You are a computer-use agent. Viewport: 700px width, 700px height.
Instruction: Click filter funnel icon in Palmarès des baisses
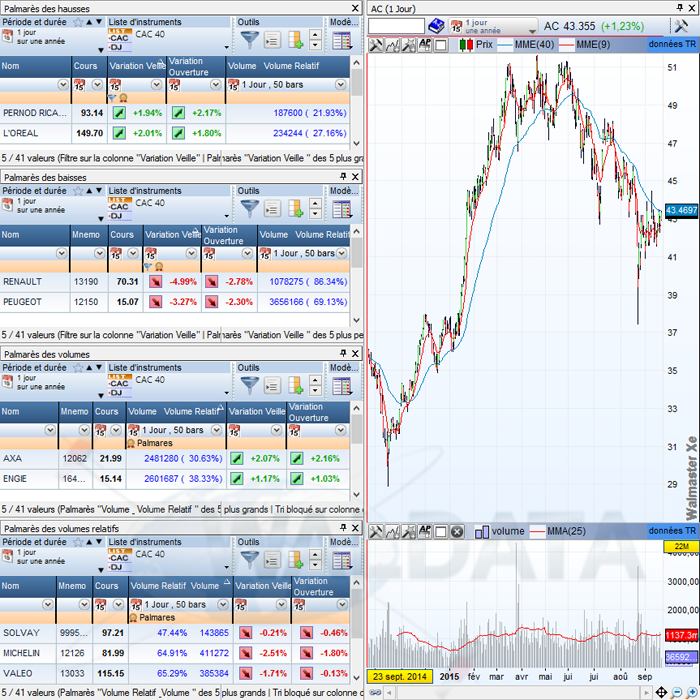coord(250,209)
